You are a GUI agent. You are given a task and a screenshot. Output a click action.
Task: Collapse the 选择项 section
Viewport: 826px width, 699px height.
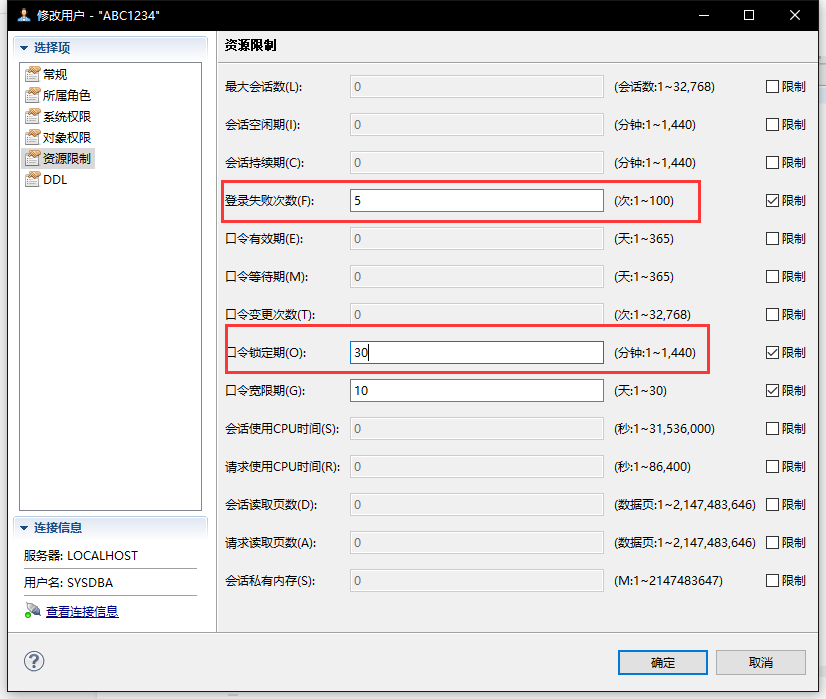tap(23, 47)
